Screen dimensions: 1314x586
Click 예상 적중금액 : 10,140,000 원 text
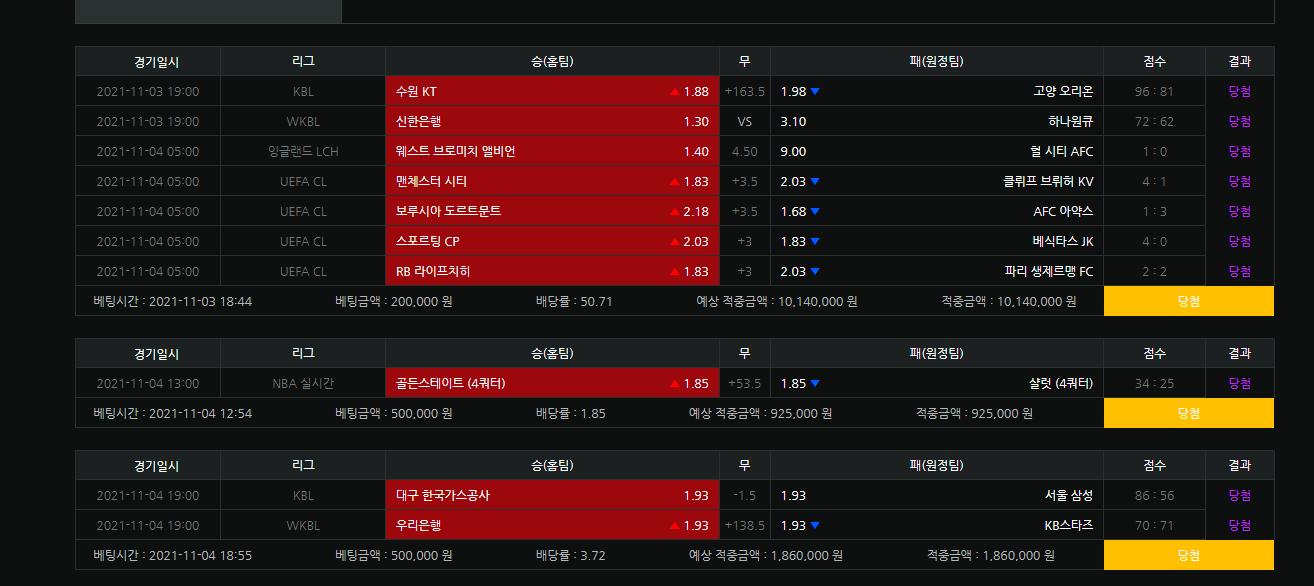pos(777,301)
